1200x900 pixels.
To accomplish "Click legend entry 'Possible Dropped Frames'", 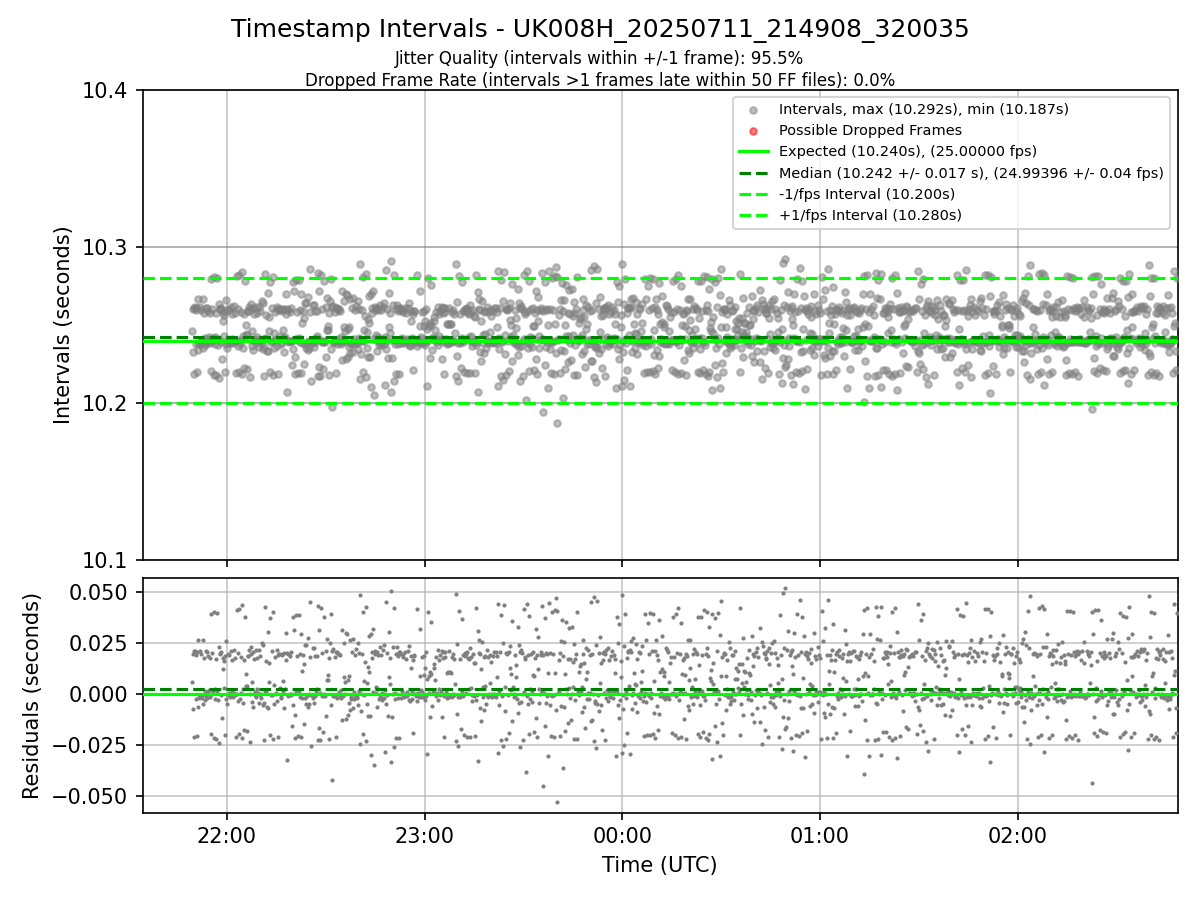I will coord(870,130).
